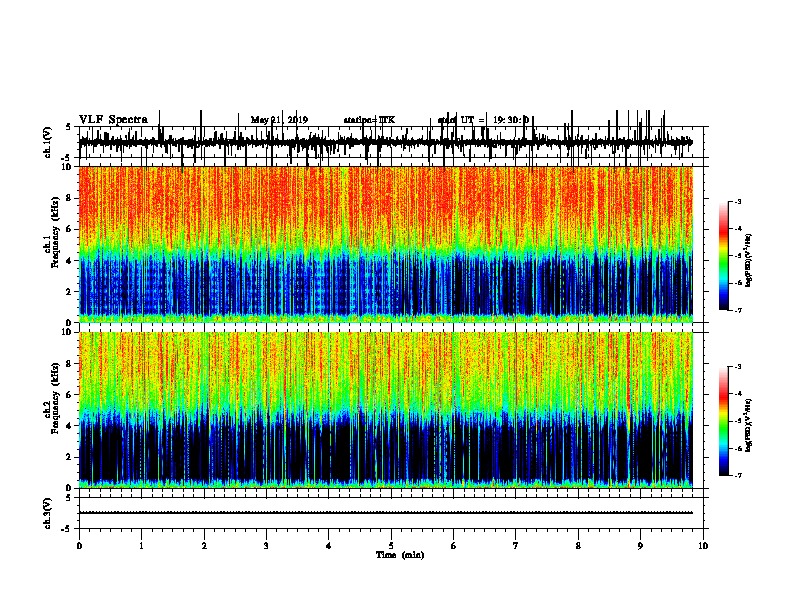Viewport: 792px width, 612px height.
Task: Click the "7" tick on the time axis
Action: click(x=516, y=546)
